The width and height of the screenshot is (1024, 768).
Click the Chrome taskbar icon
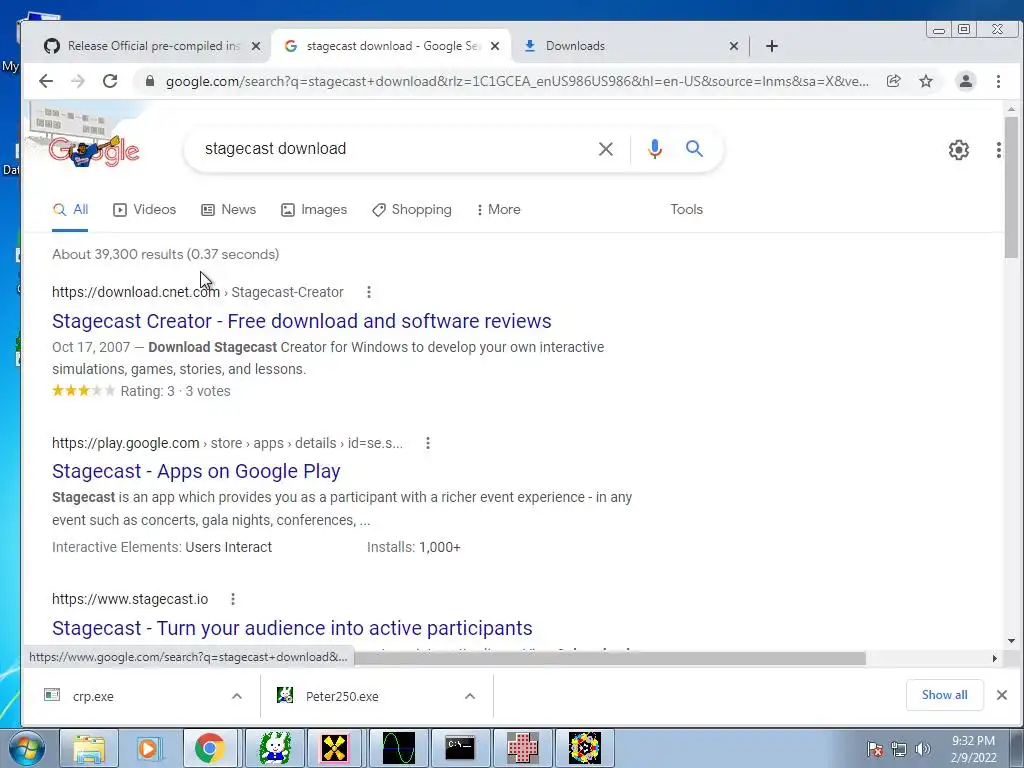click(x=210, y=748)
